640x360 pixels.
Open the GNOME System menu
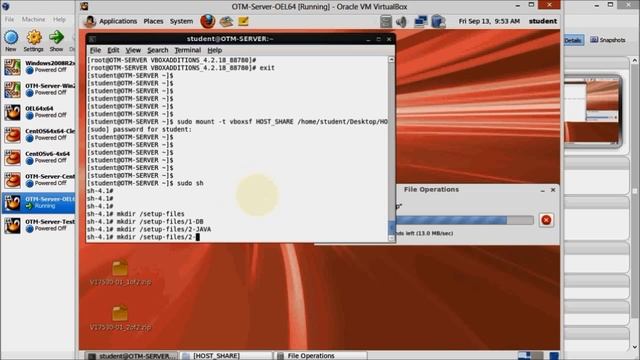[181, 21]
